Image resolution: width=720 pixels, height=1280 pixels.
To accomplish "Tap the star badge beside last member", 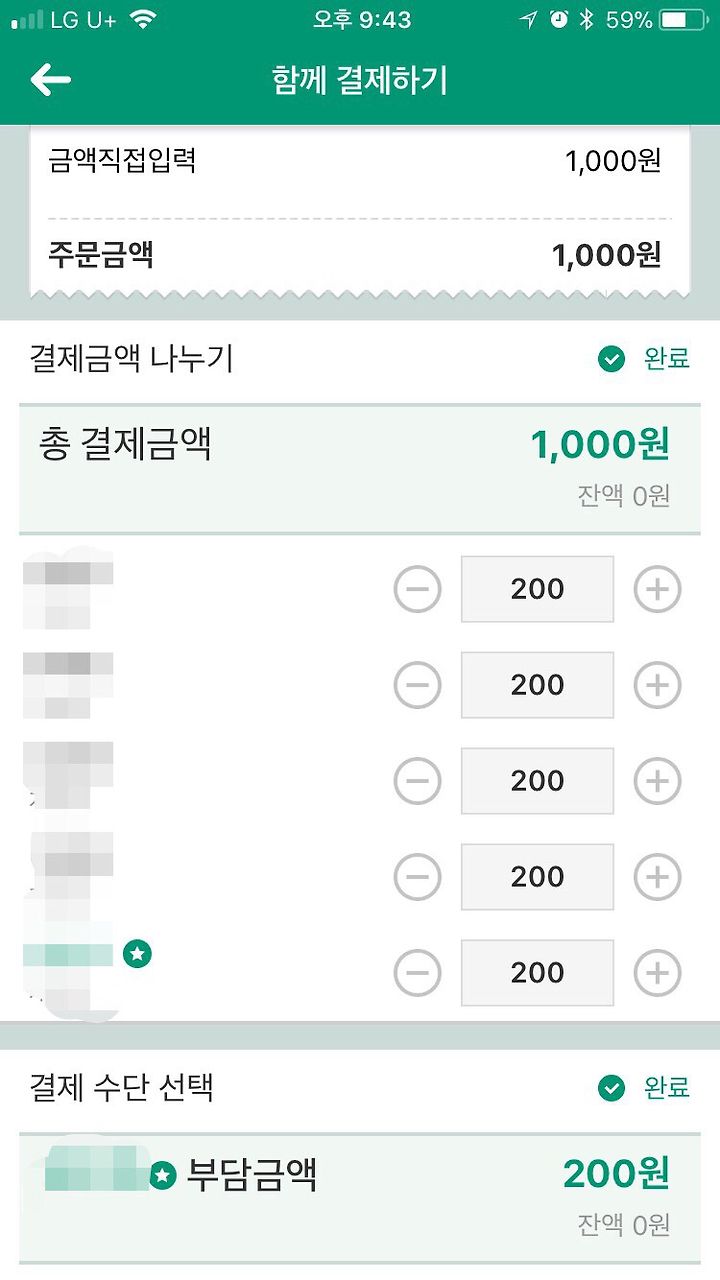I will pyautogui.click(x=137, y=955).
